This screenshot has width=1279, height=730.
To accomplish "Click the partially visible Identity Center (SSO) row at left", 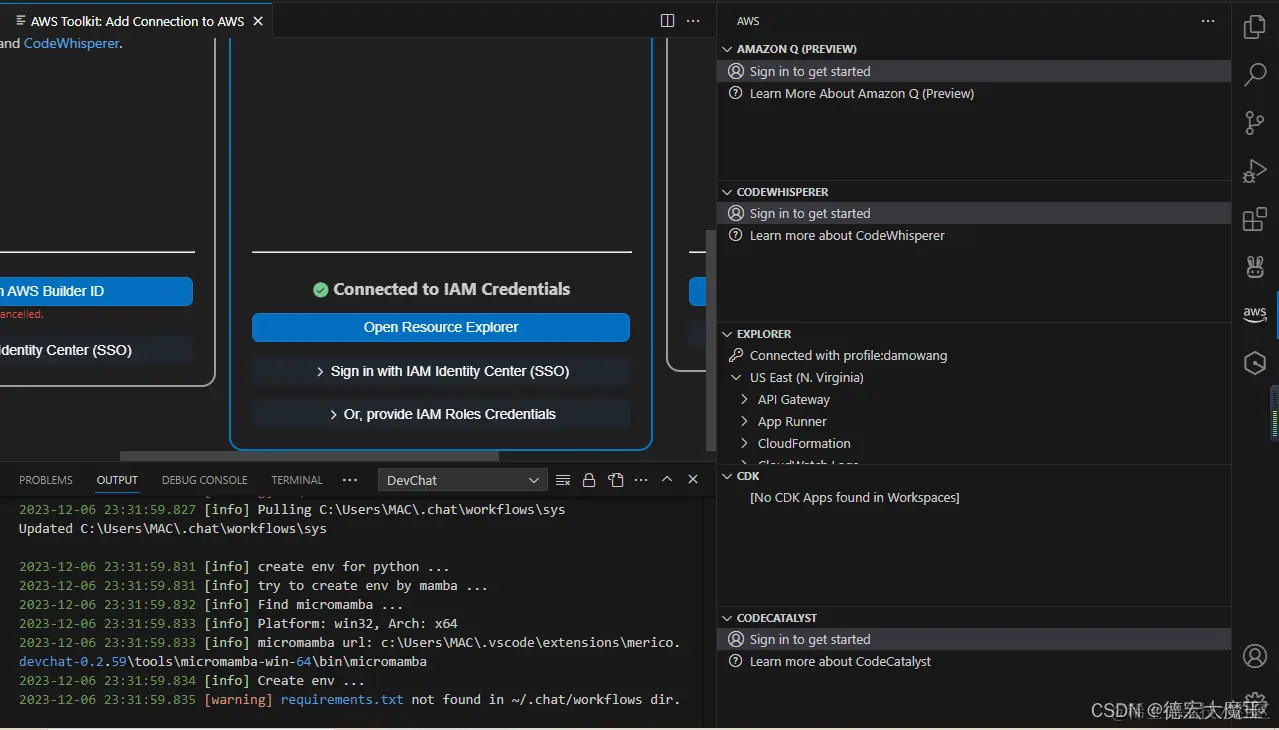I will pyautogui.click(x=96, y=350).
